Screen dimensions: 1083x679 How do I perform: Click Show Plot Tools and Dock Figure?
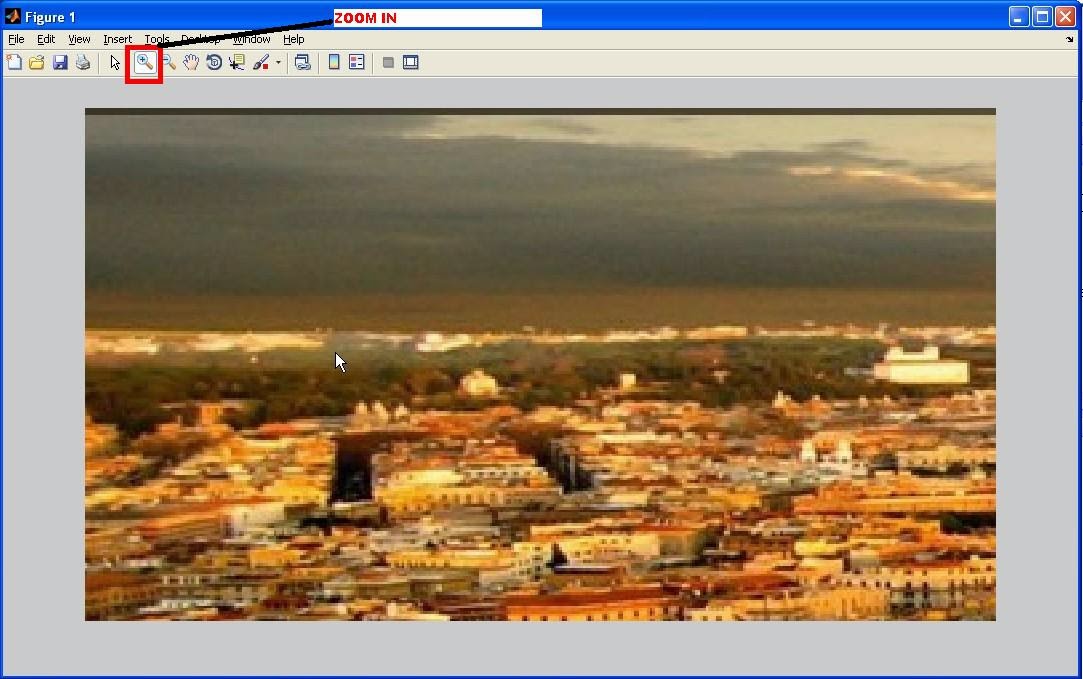pos(411,61)
